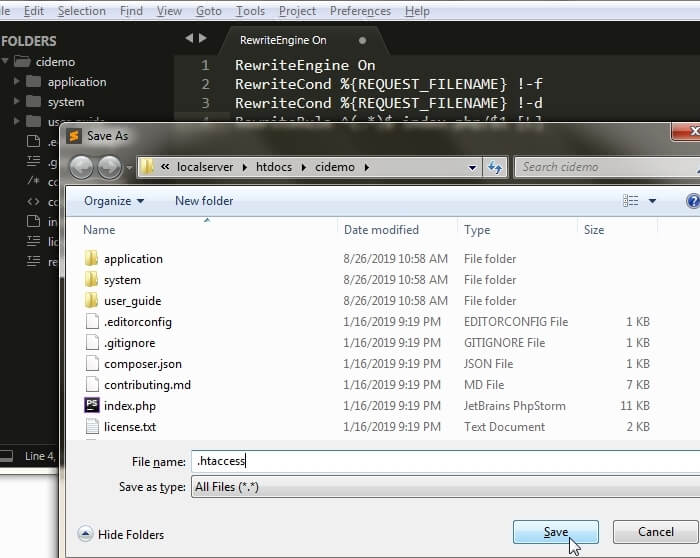Click the unsaved dot on RewriteEngine tab

[x=362, y=41]
